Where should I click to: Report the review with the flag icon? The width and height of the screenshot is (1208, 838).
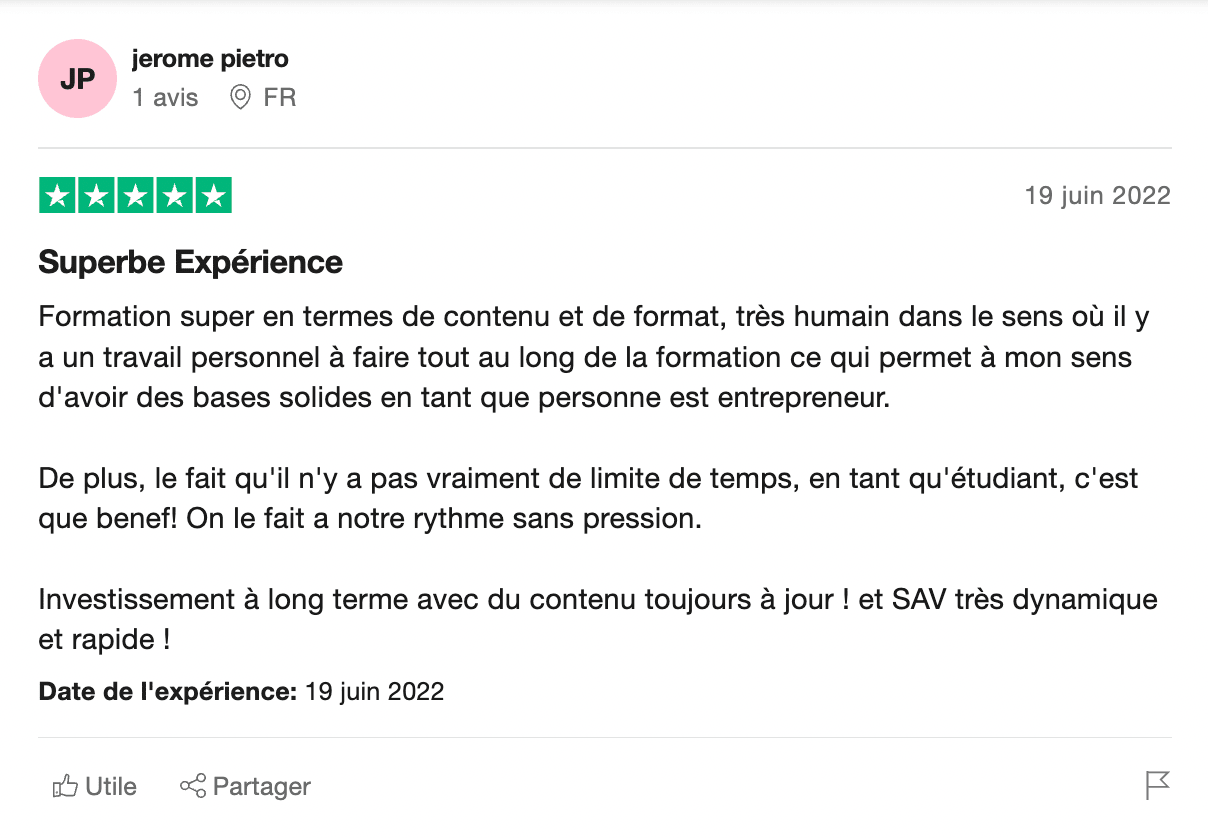1157,786
